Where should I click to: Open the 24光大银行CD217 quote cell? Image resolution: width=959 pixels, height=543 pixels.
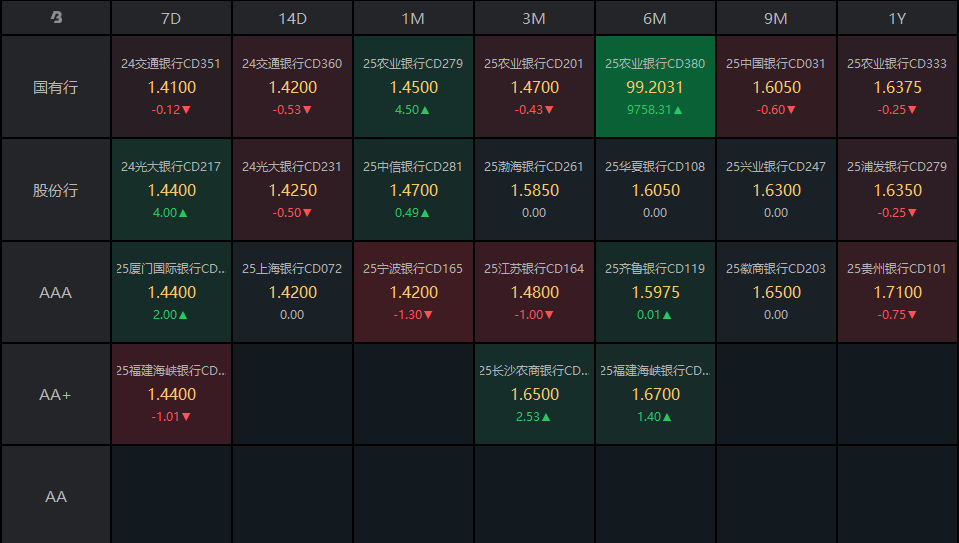tap(171, 190)
